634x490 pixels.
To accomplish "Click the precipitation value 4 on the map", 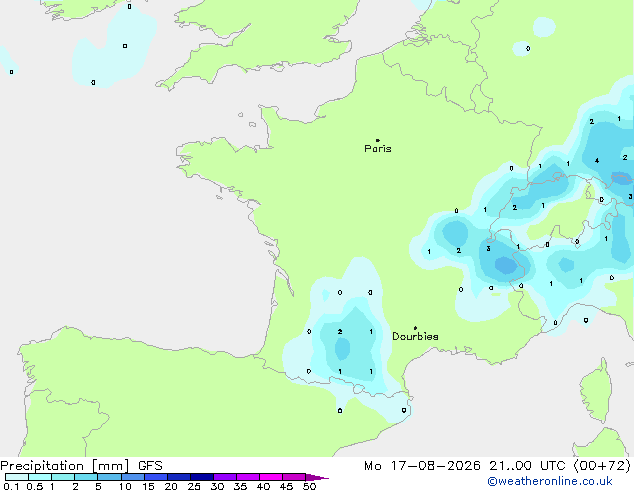I will 597,161.
